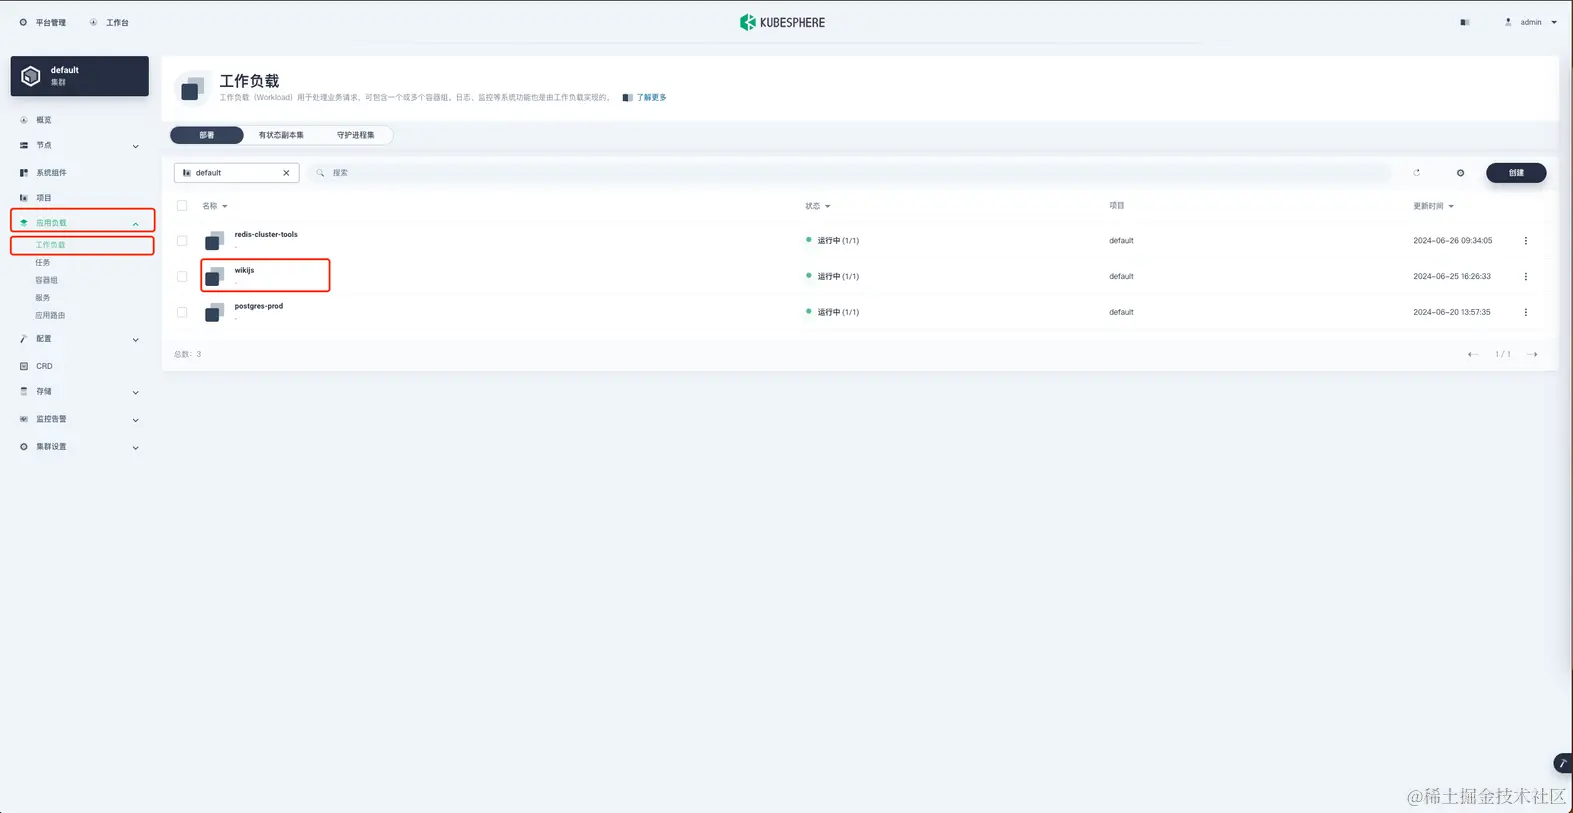Open the 系统组件 system components icon
This screenshot has width=1573, height=813.
24,173
